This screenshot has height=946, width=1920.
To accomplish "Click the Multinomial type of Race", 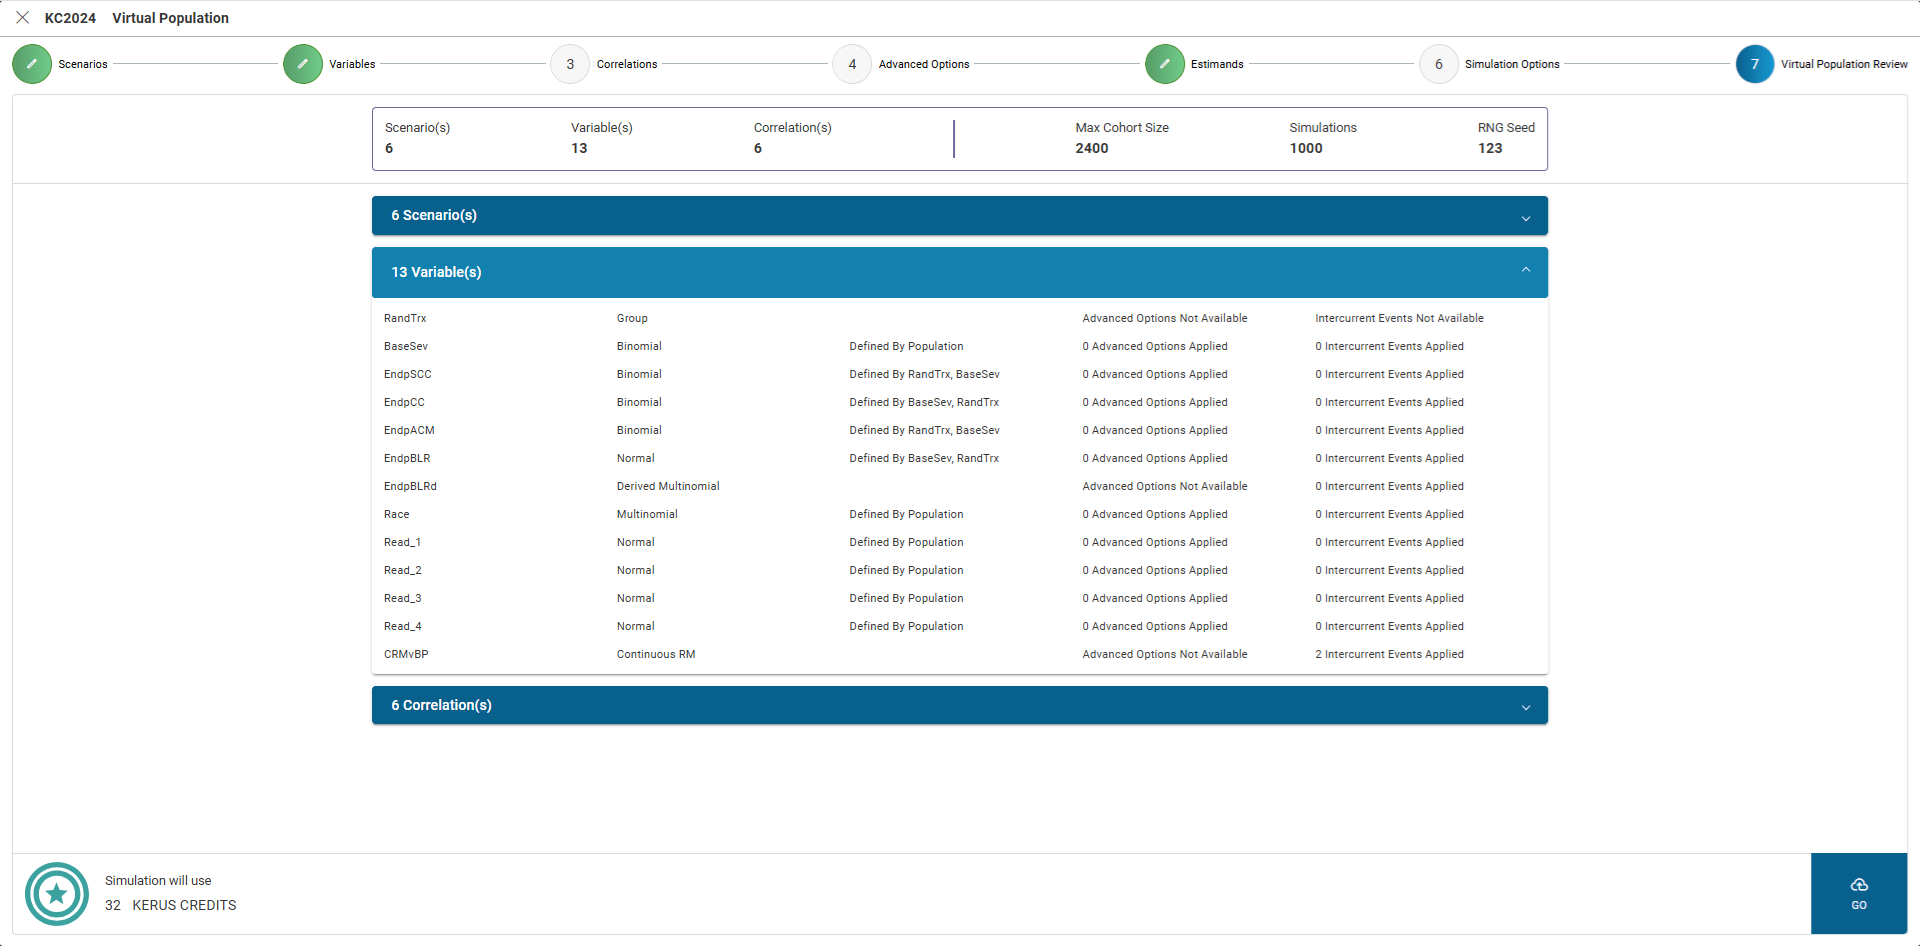I will click(x=647, y=514).
